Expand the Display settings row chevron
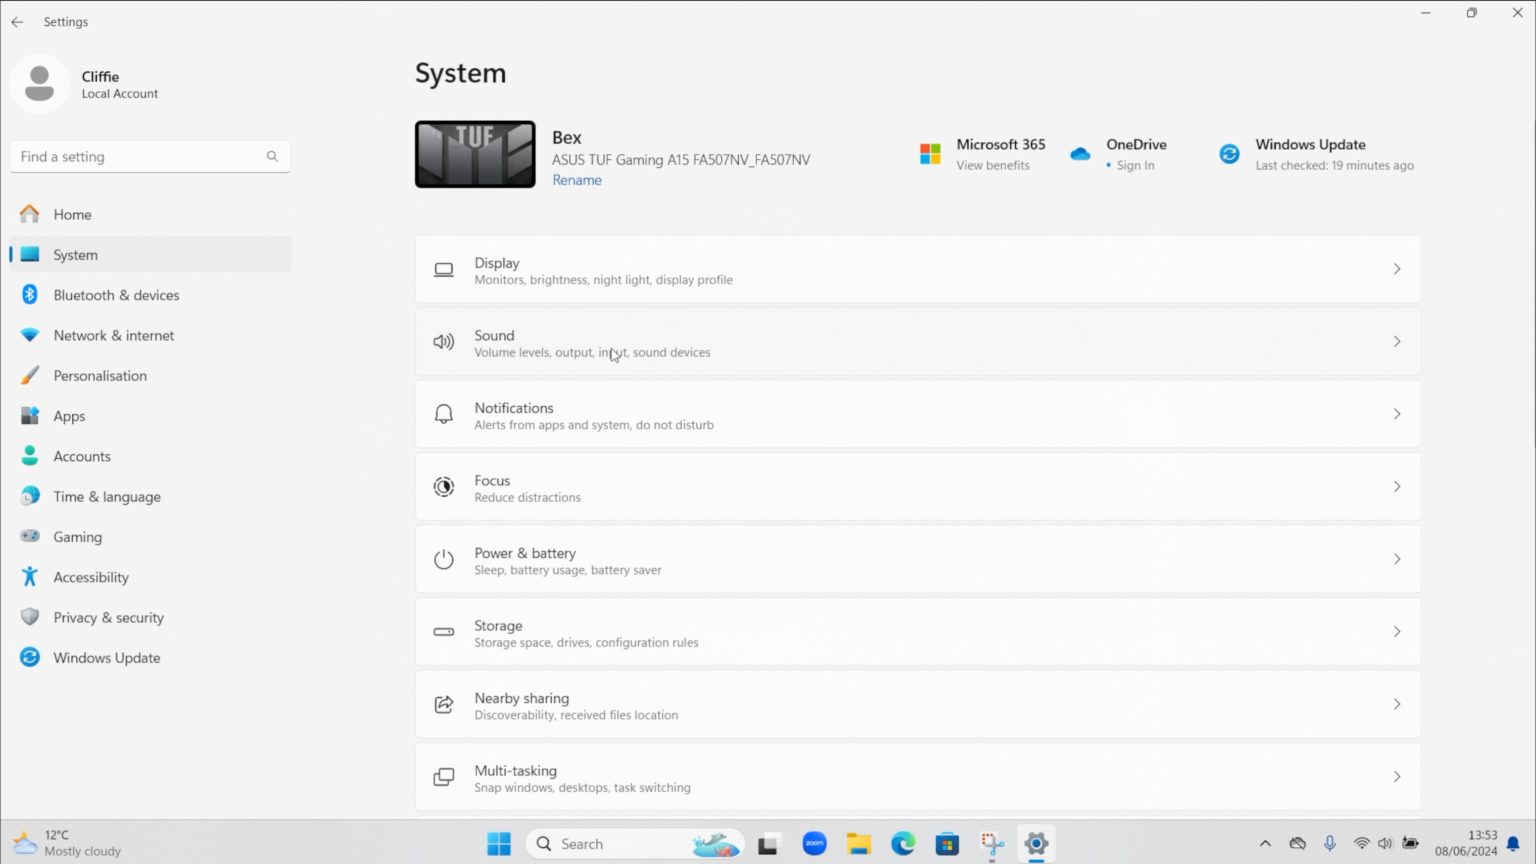The width and height of the screenshot is (1536, 864). tap(1396, 268)
